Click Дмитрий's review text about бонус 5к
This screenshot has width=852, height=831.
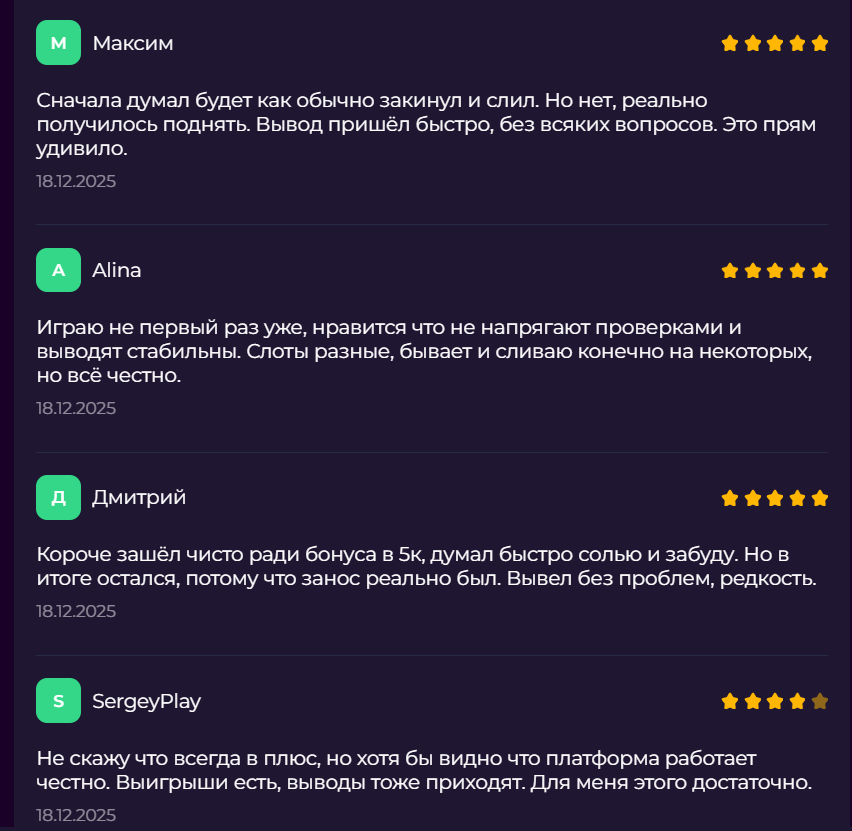coord(427,566)
